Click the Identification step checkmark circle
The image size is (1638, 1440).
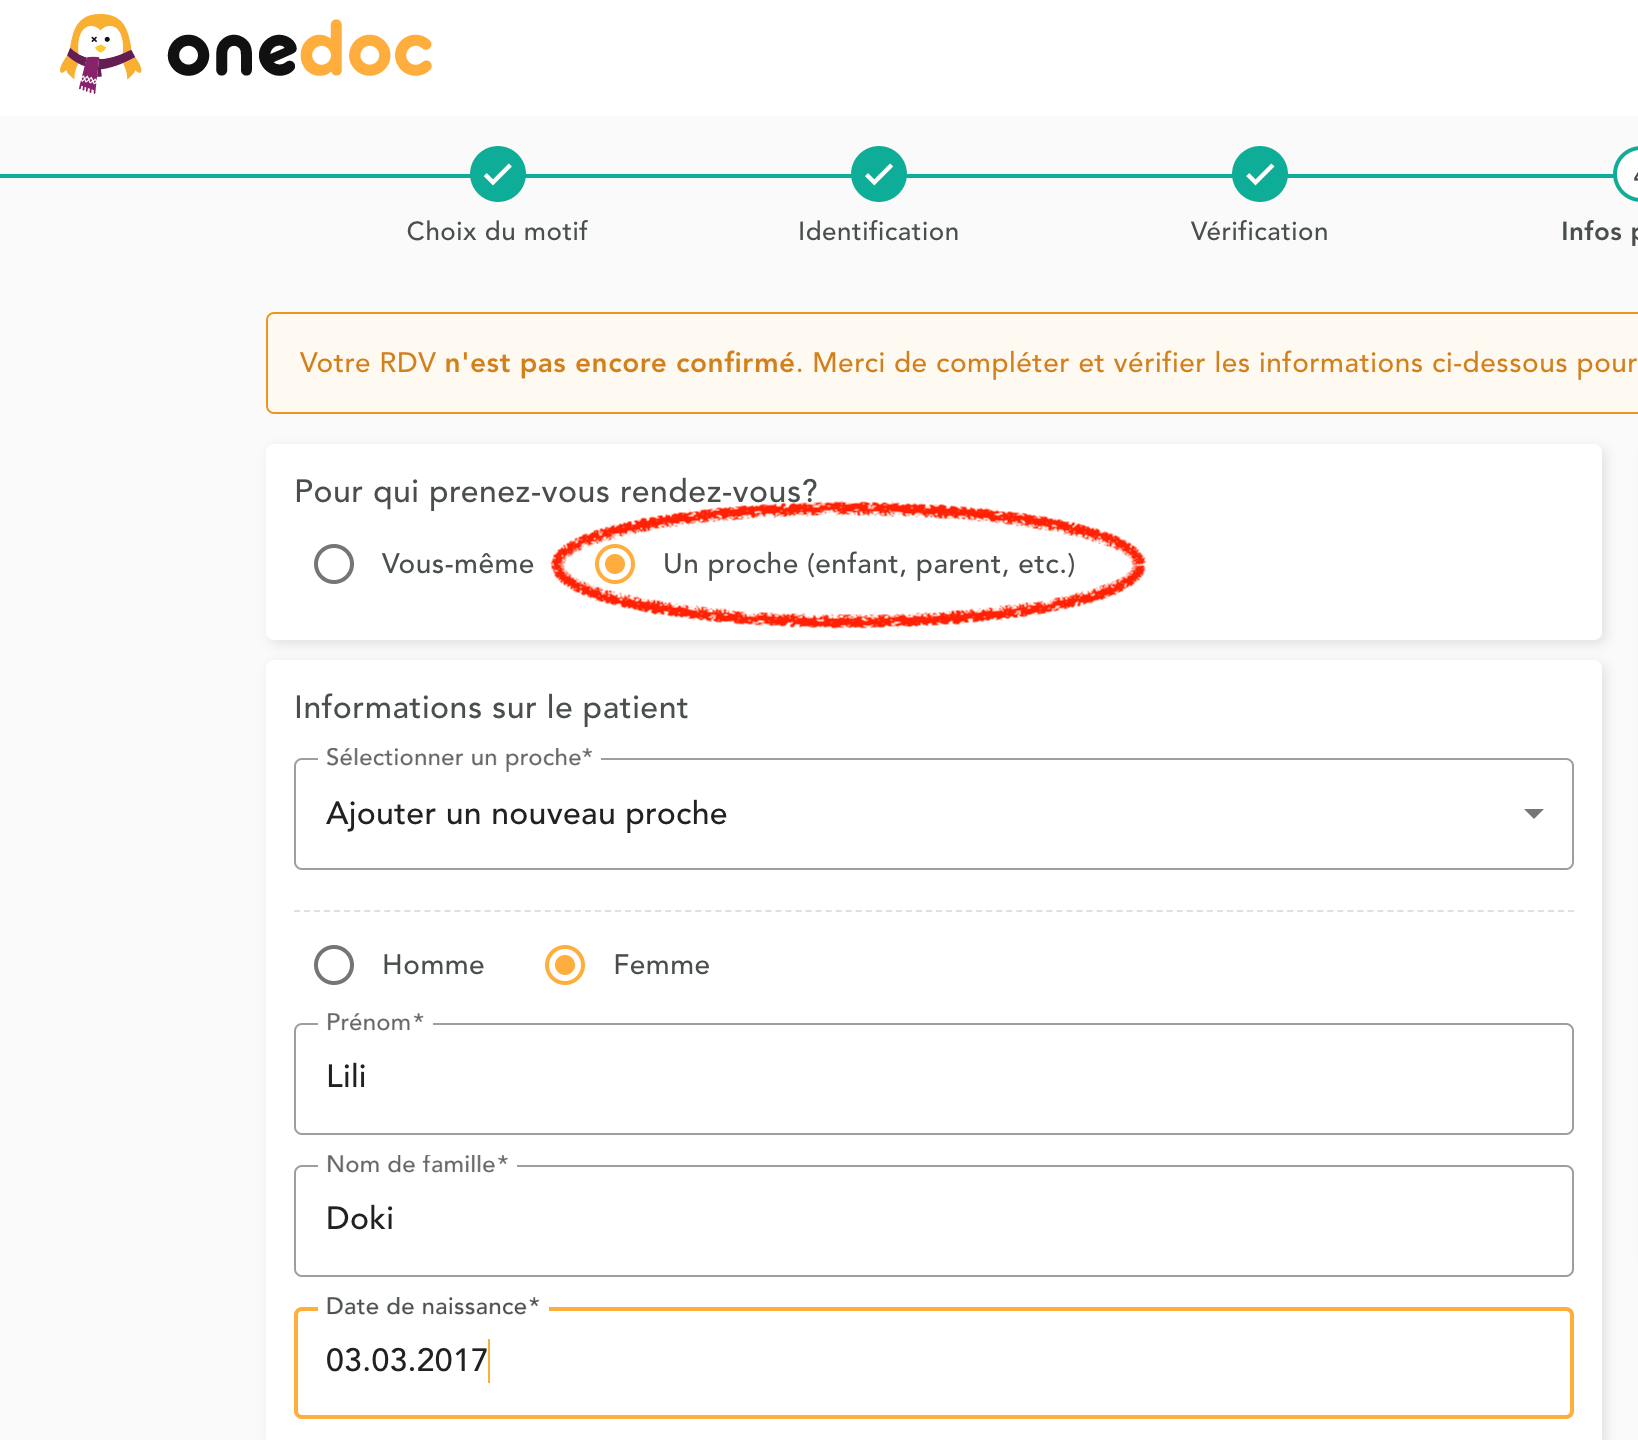pyautogui.click(x=879, y=175)
